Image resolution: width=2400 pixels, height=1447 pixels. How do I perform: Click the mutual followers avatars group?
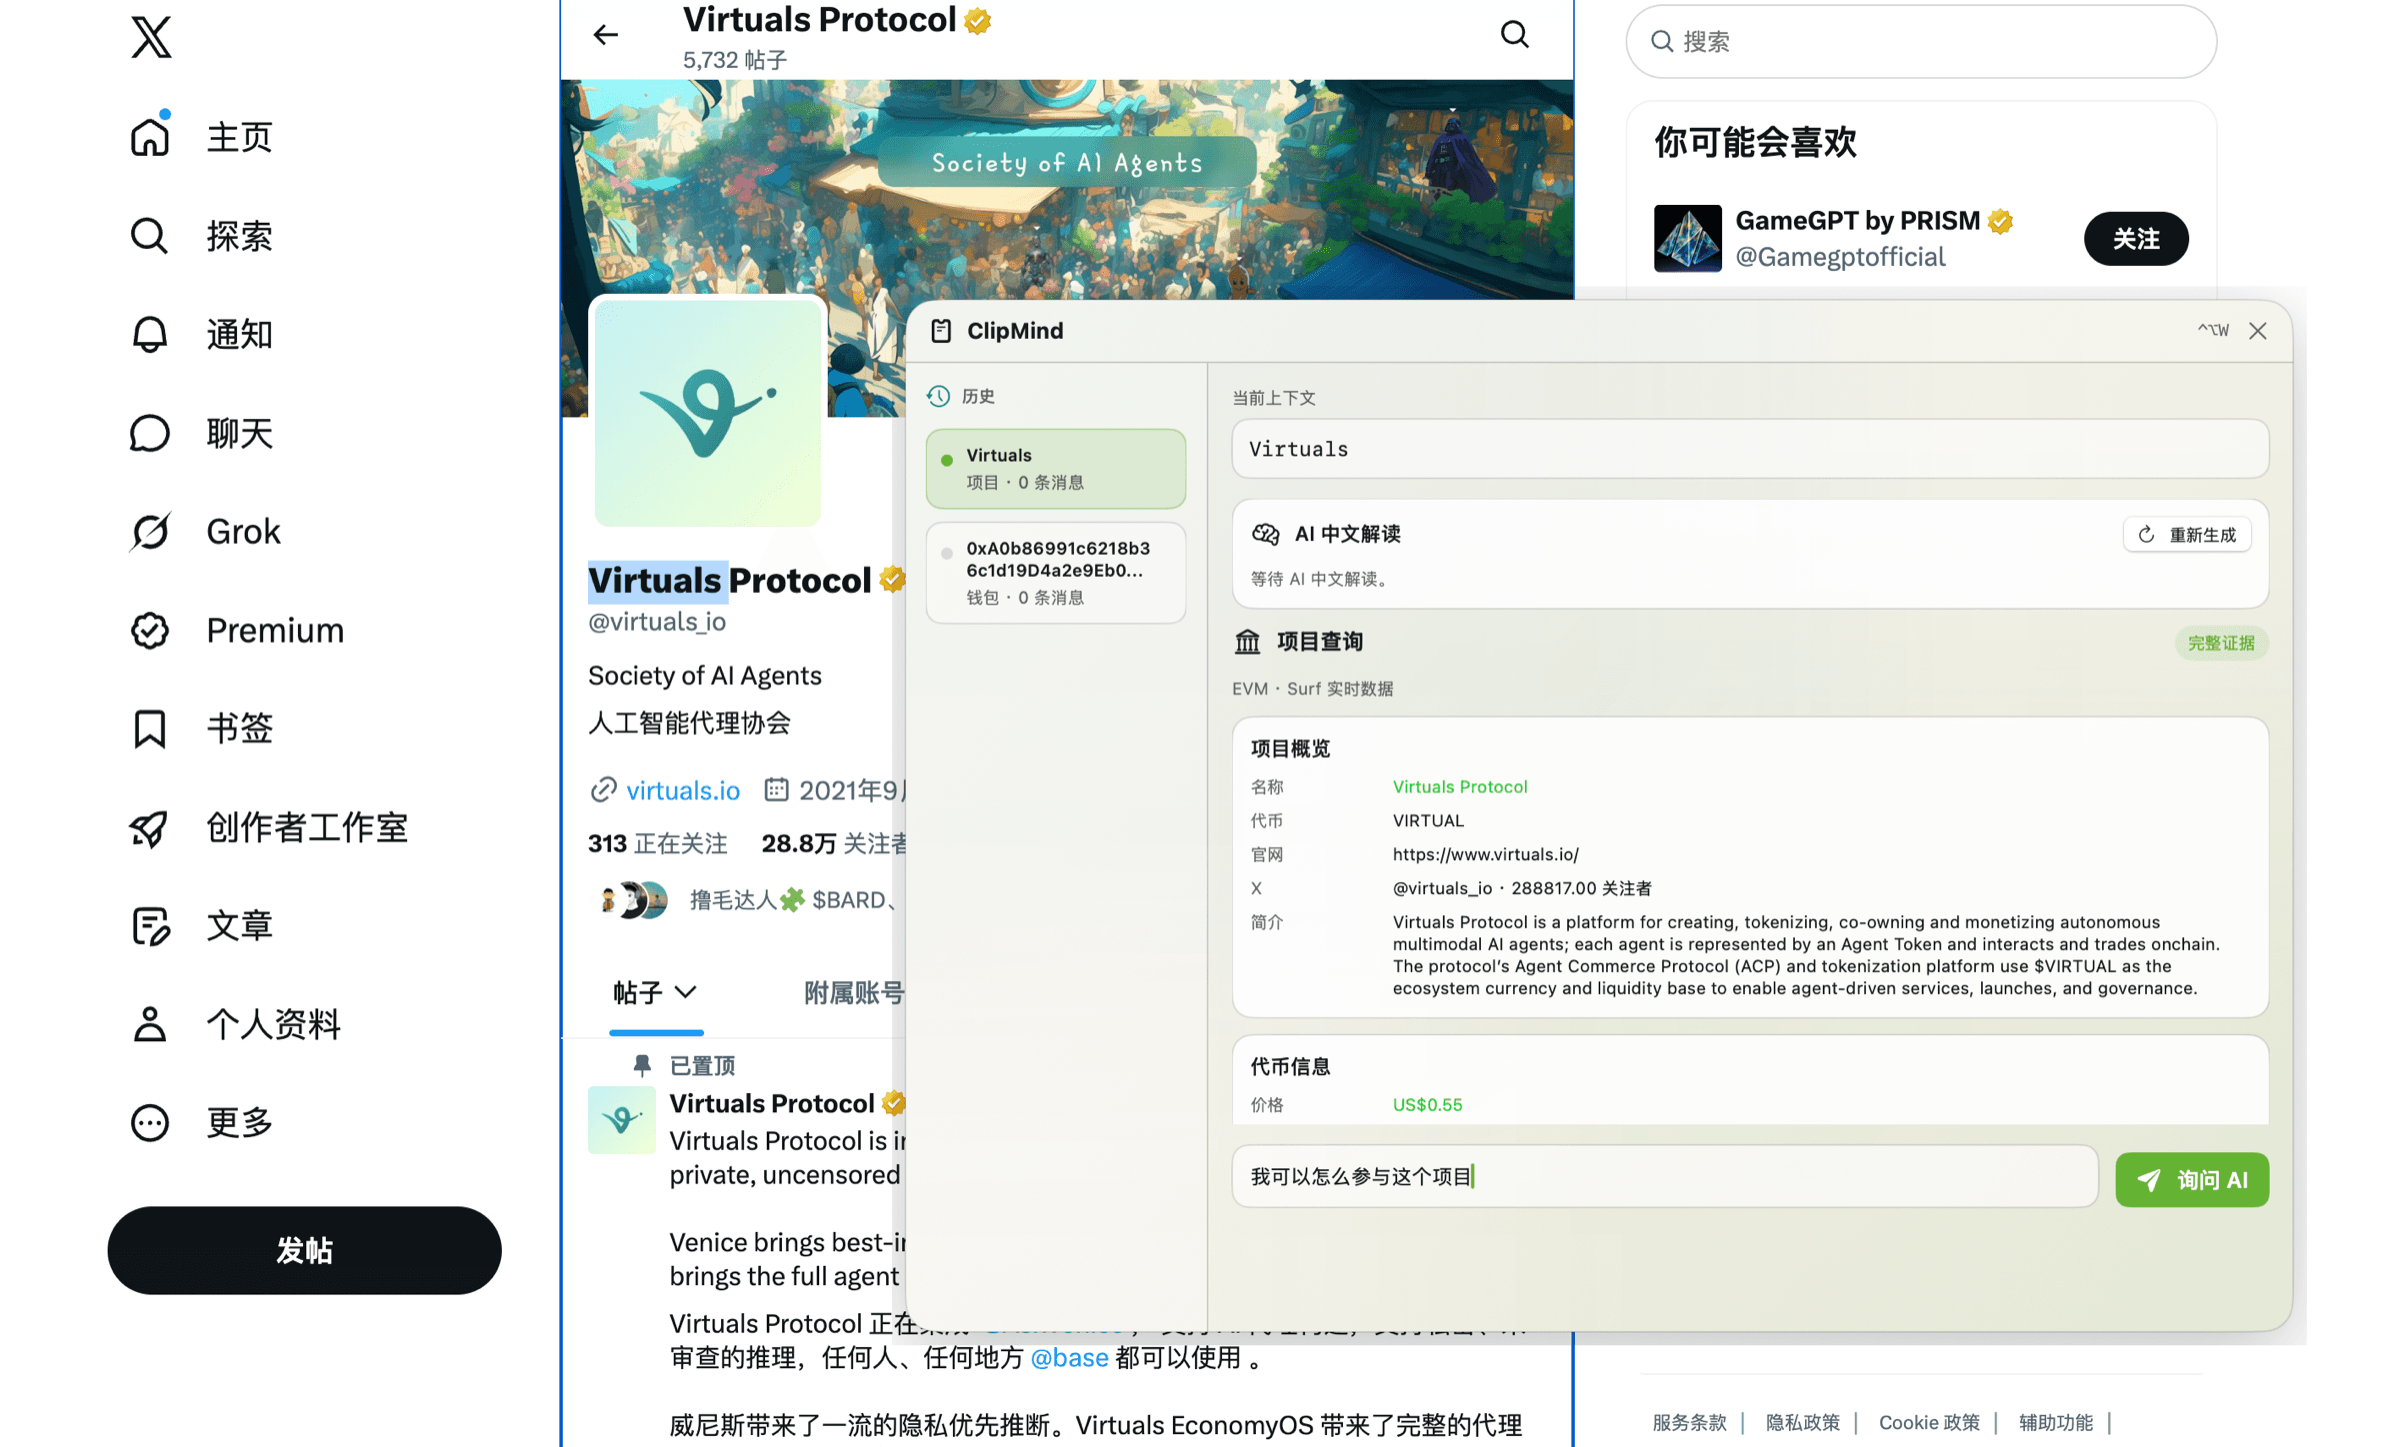pyautogui.click(x=633, y=900)
